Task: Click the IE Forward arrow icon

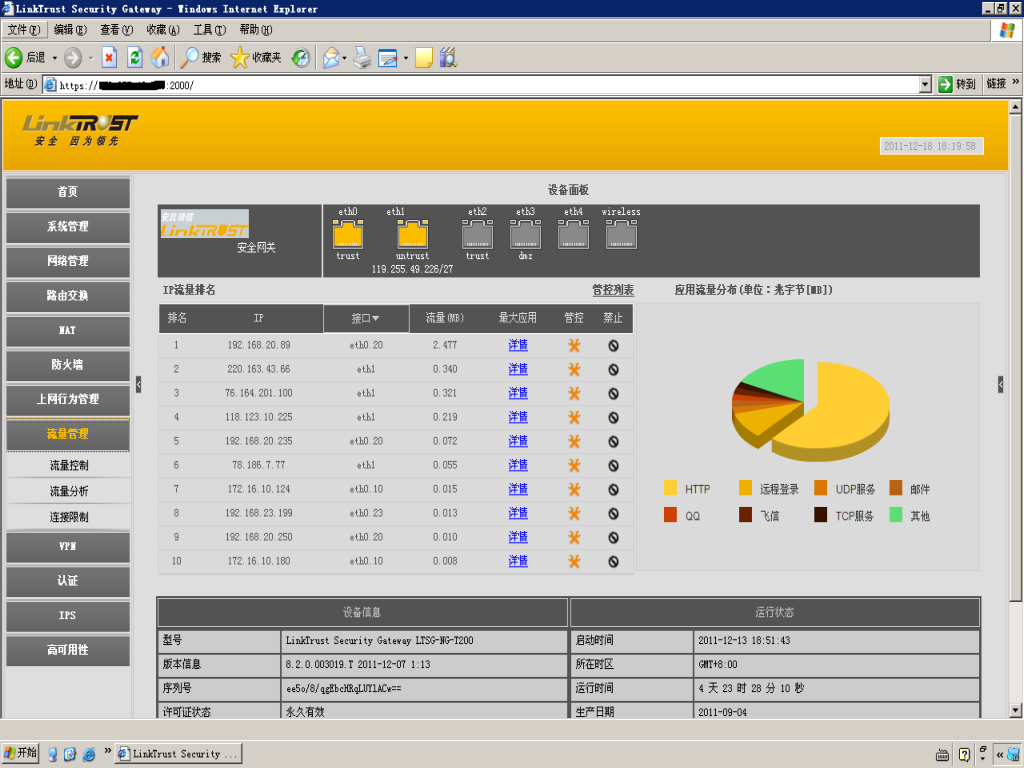Action: pyautogui.click(x=73, y=57)
